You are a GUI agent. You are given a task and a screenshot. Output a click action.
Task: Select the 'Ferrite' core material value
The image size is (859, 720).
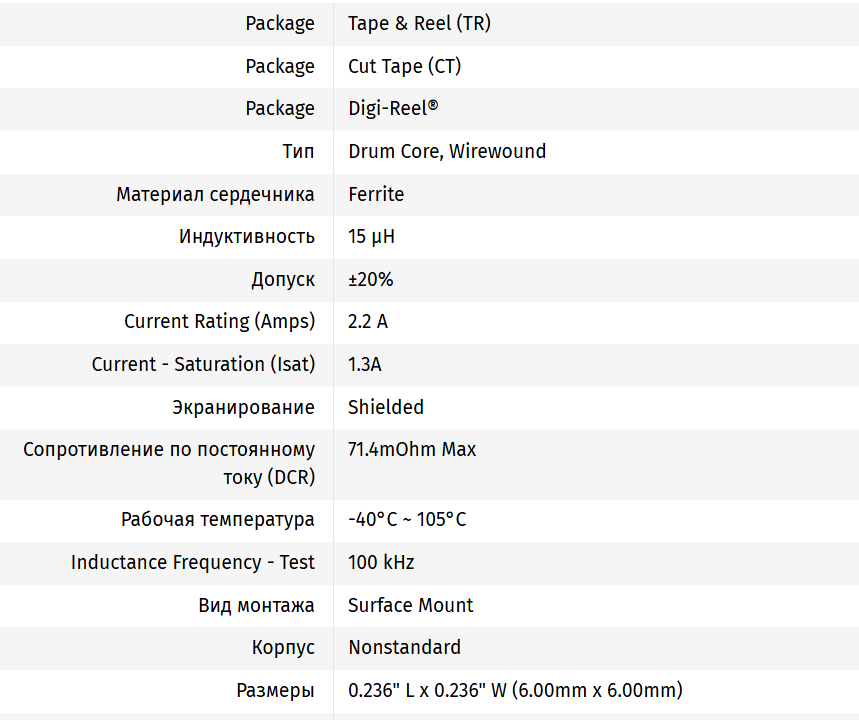[x=376, y=194]
